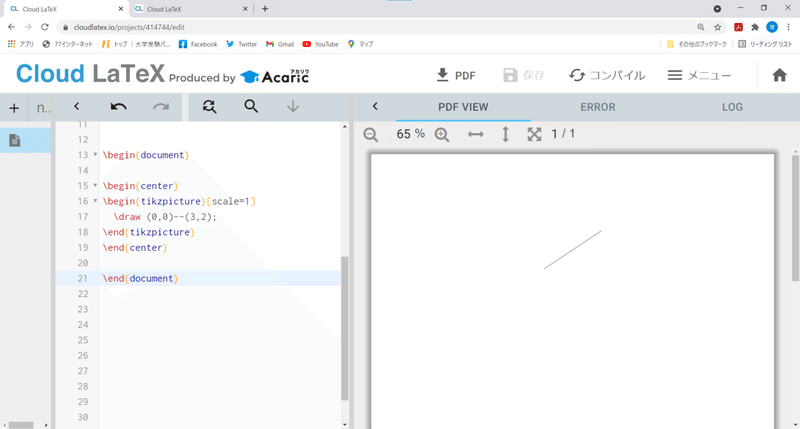
Task: Fold \begin{center} at line 15
Action: (x=95, y=186)
